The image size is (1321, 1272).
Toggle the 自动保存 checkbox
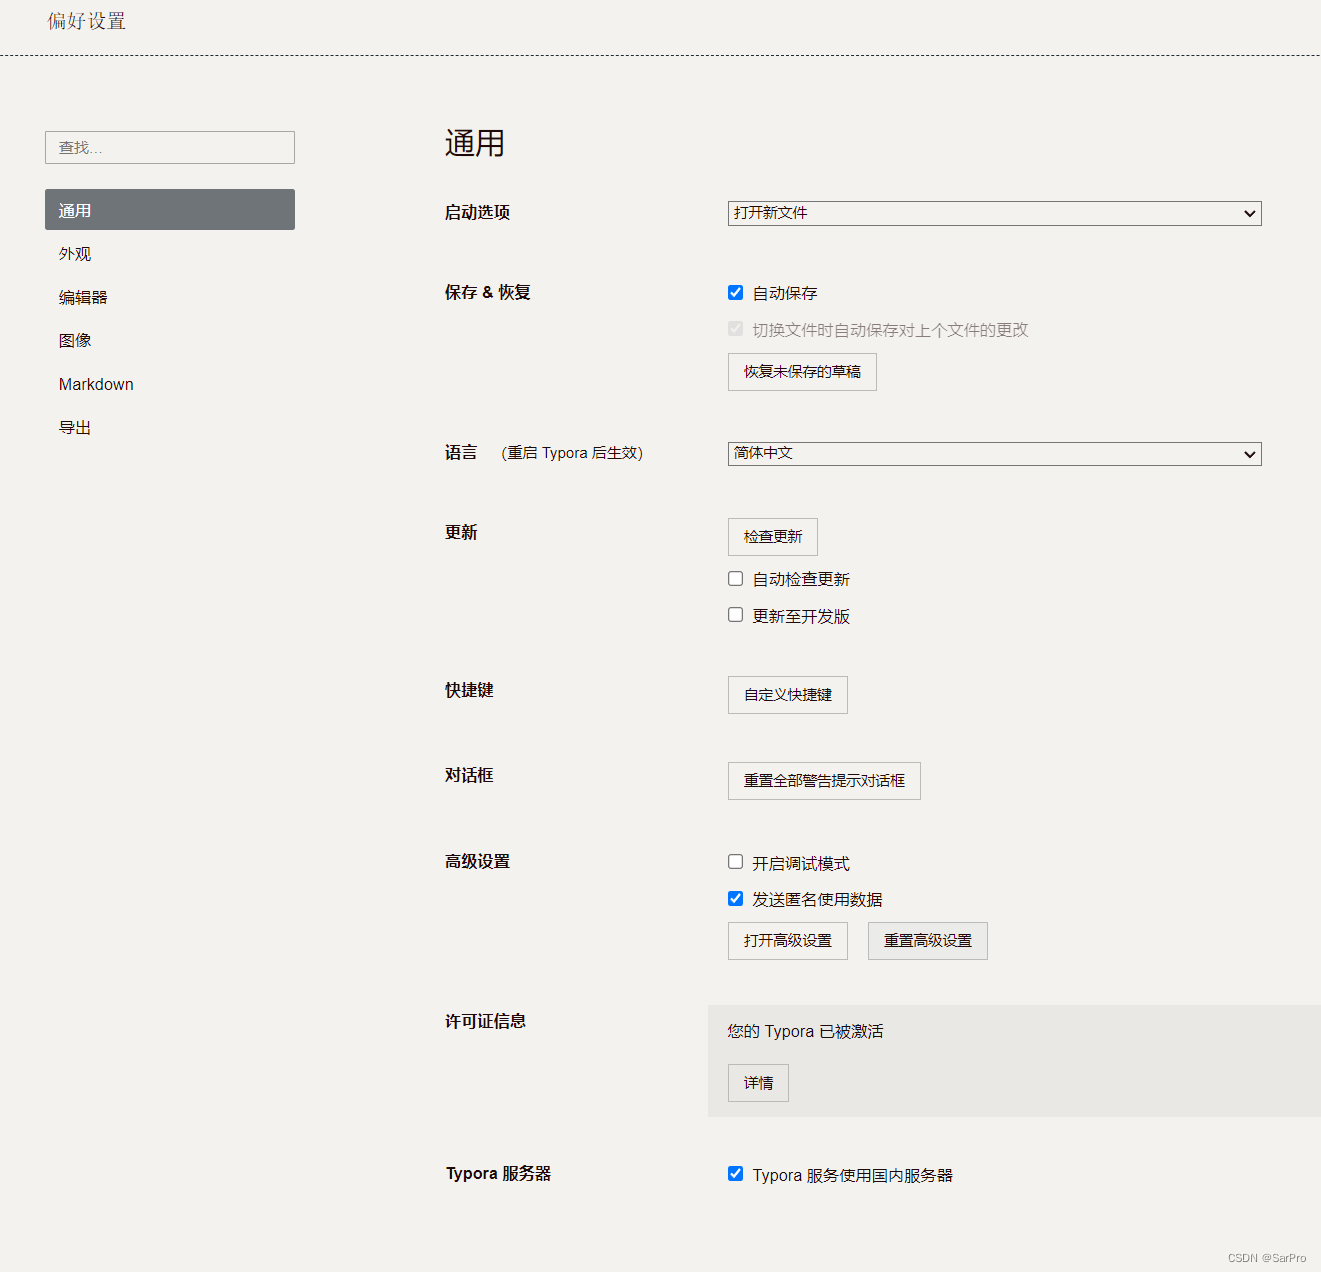click(736, 293)
